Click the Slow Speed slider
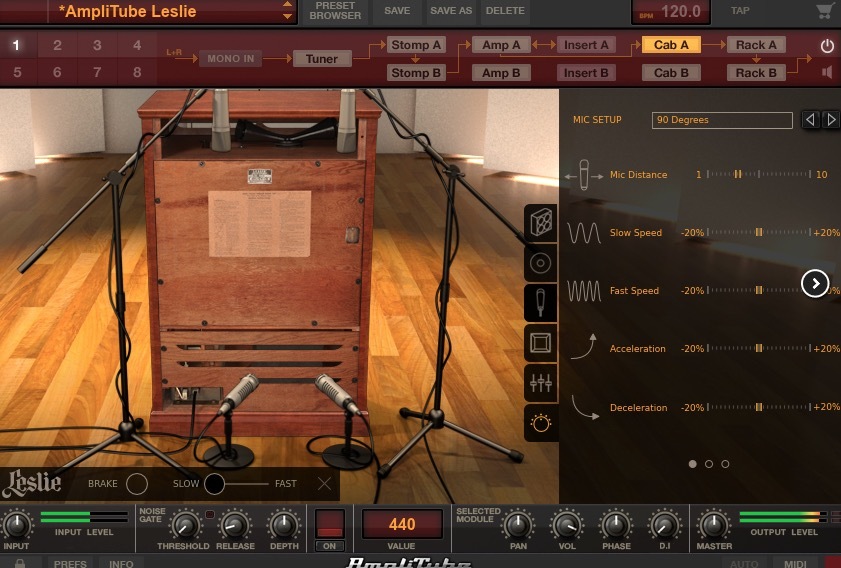Screen dimensions: 841x568 pyautogui.click(x=759, y=232)
